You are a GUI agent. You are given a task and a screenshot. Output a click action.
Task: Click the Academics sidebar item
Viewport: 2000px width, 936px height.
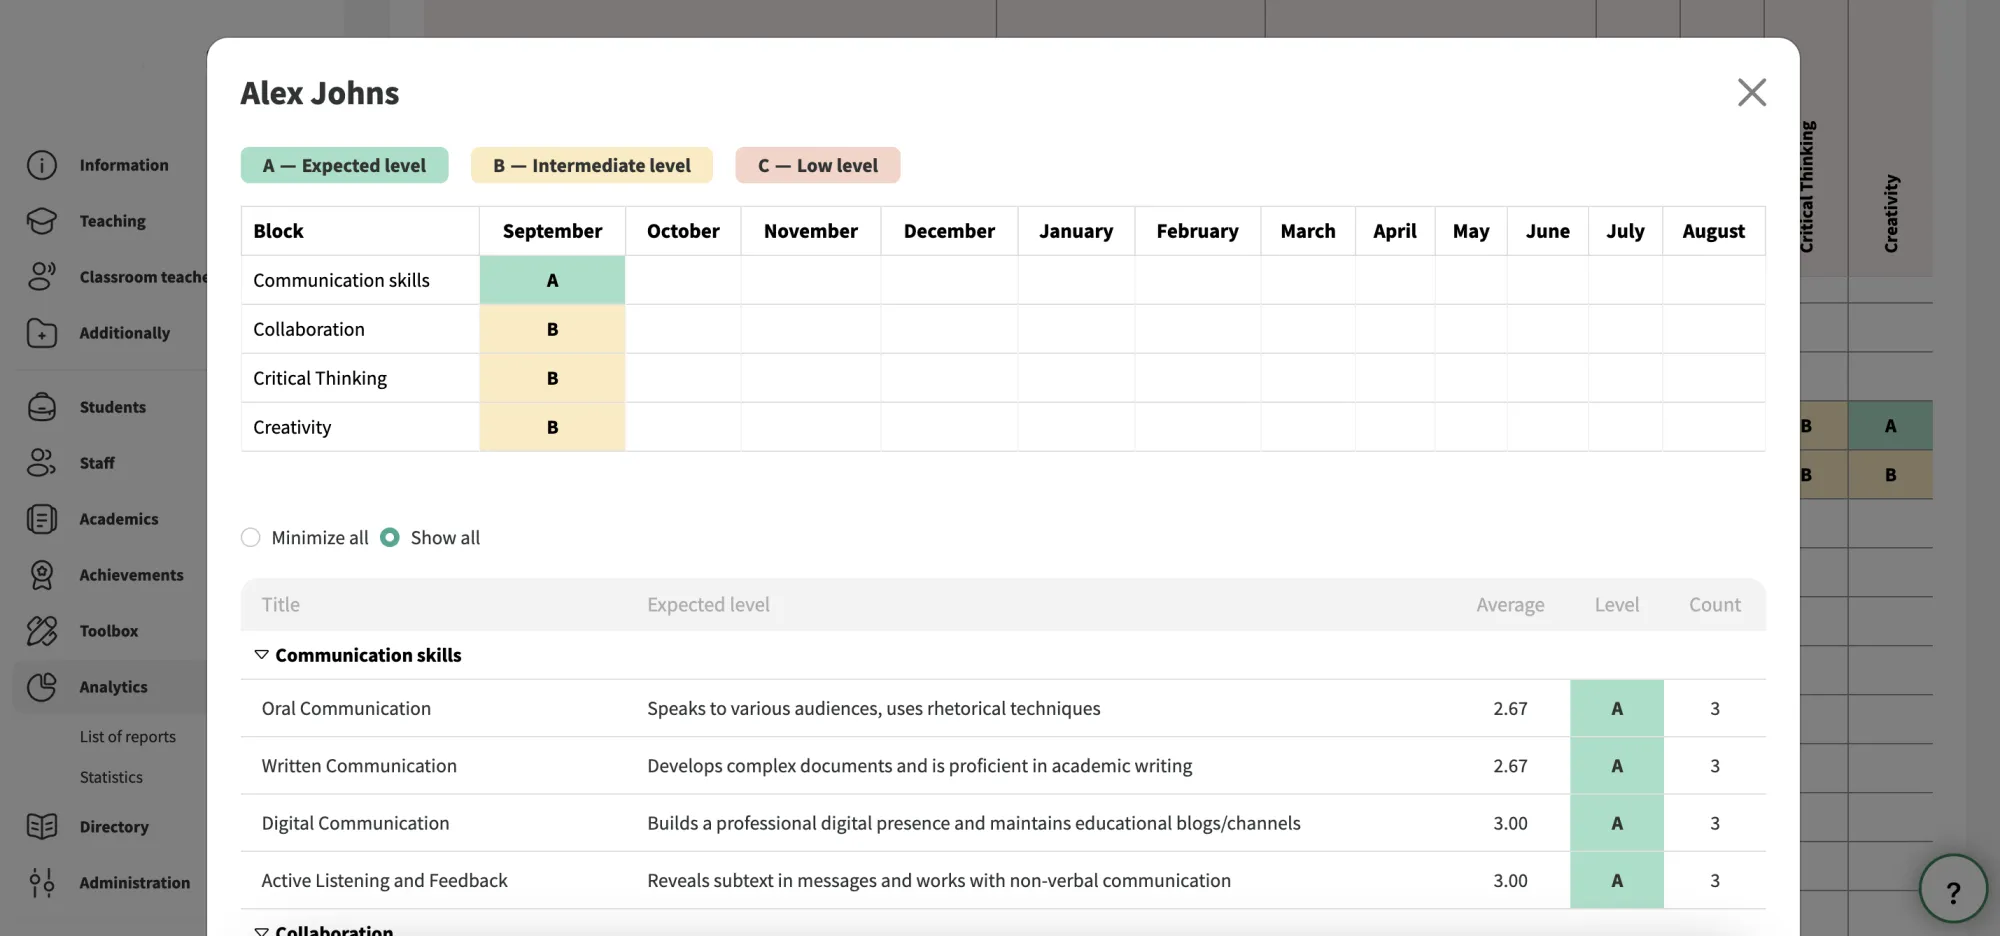tap(119, 519)
